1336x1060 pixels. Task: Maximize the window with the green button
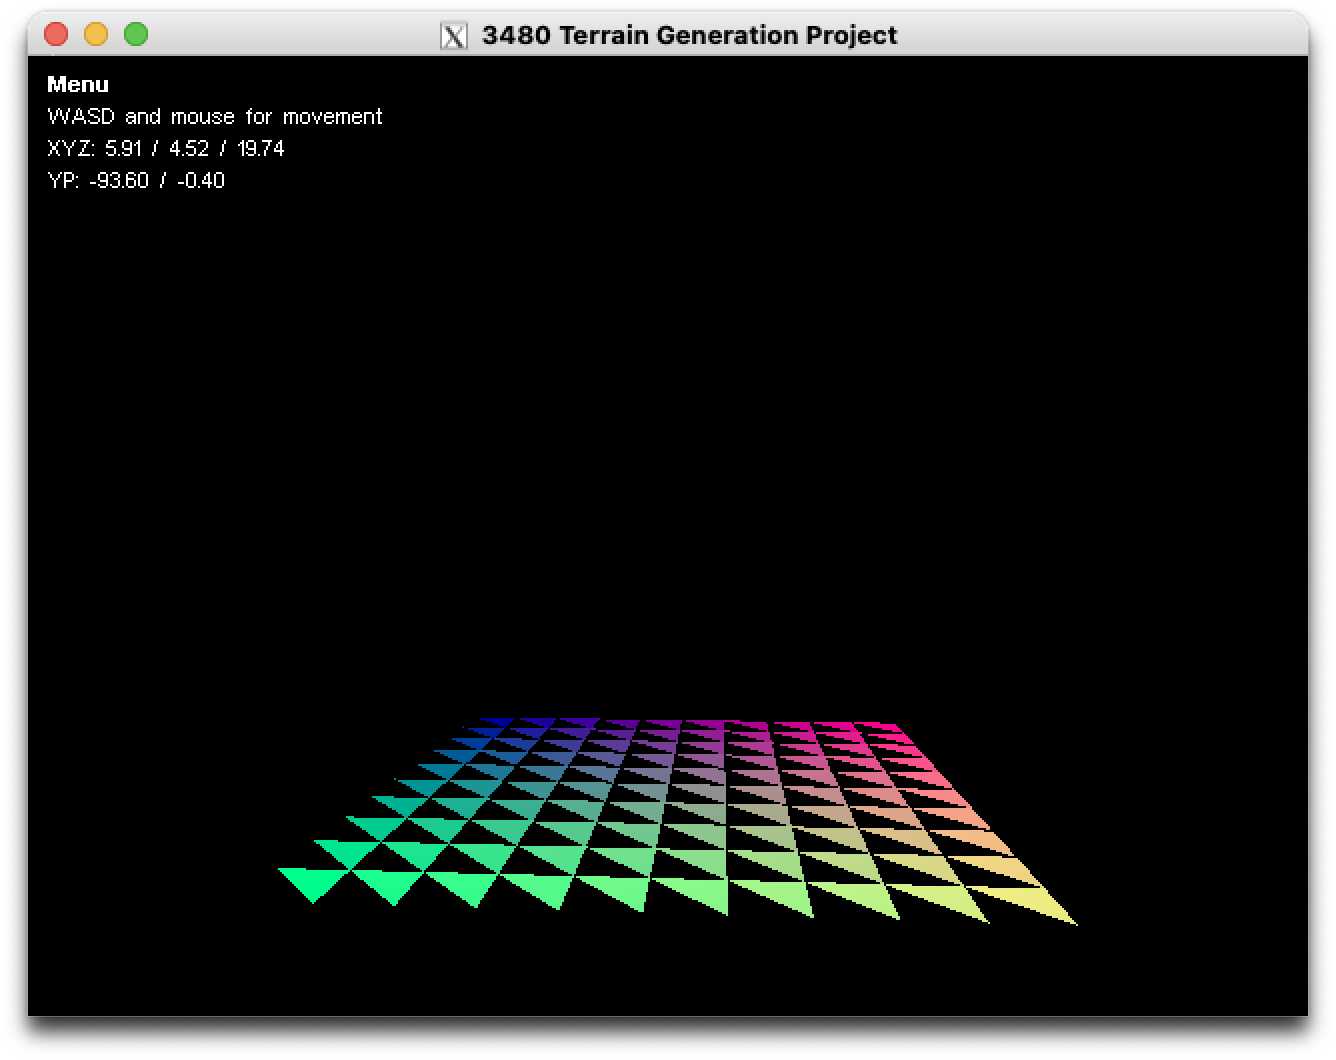tap(136, 35)
